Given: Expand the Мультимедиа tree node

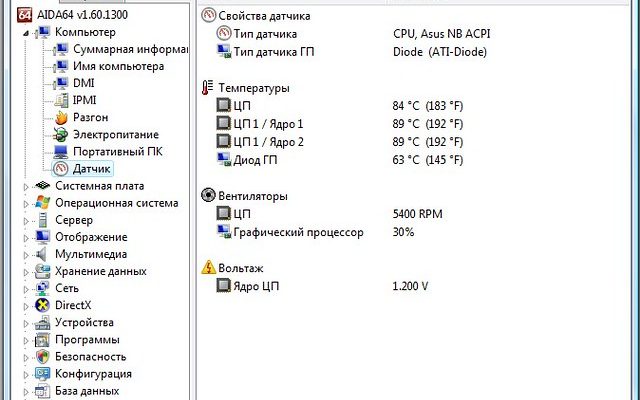Looking at the screenshot, I should pyautogui.click(x=27, y=254).
